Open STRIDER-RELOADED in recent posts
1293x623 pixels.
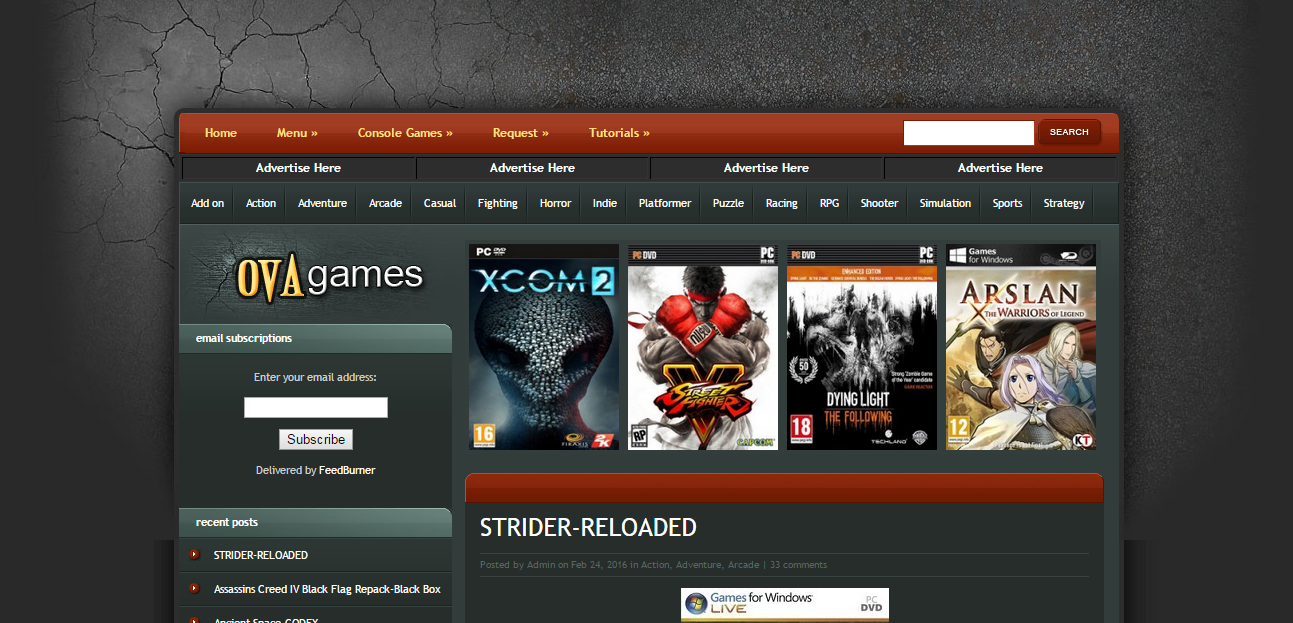coord(261,555)
